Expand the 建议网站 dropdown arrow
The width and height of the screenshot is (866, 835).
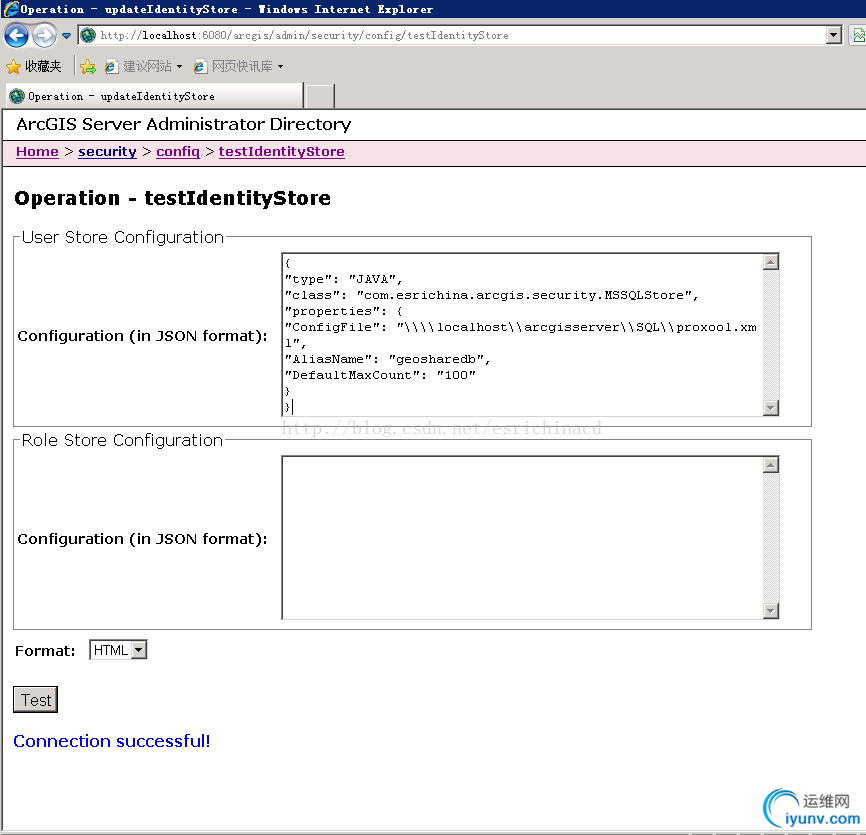coord(179,67)
